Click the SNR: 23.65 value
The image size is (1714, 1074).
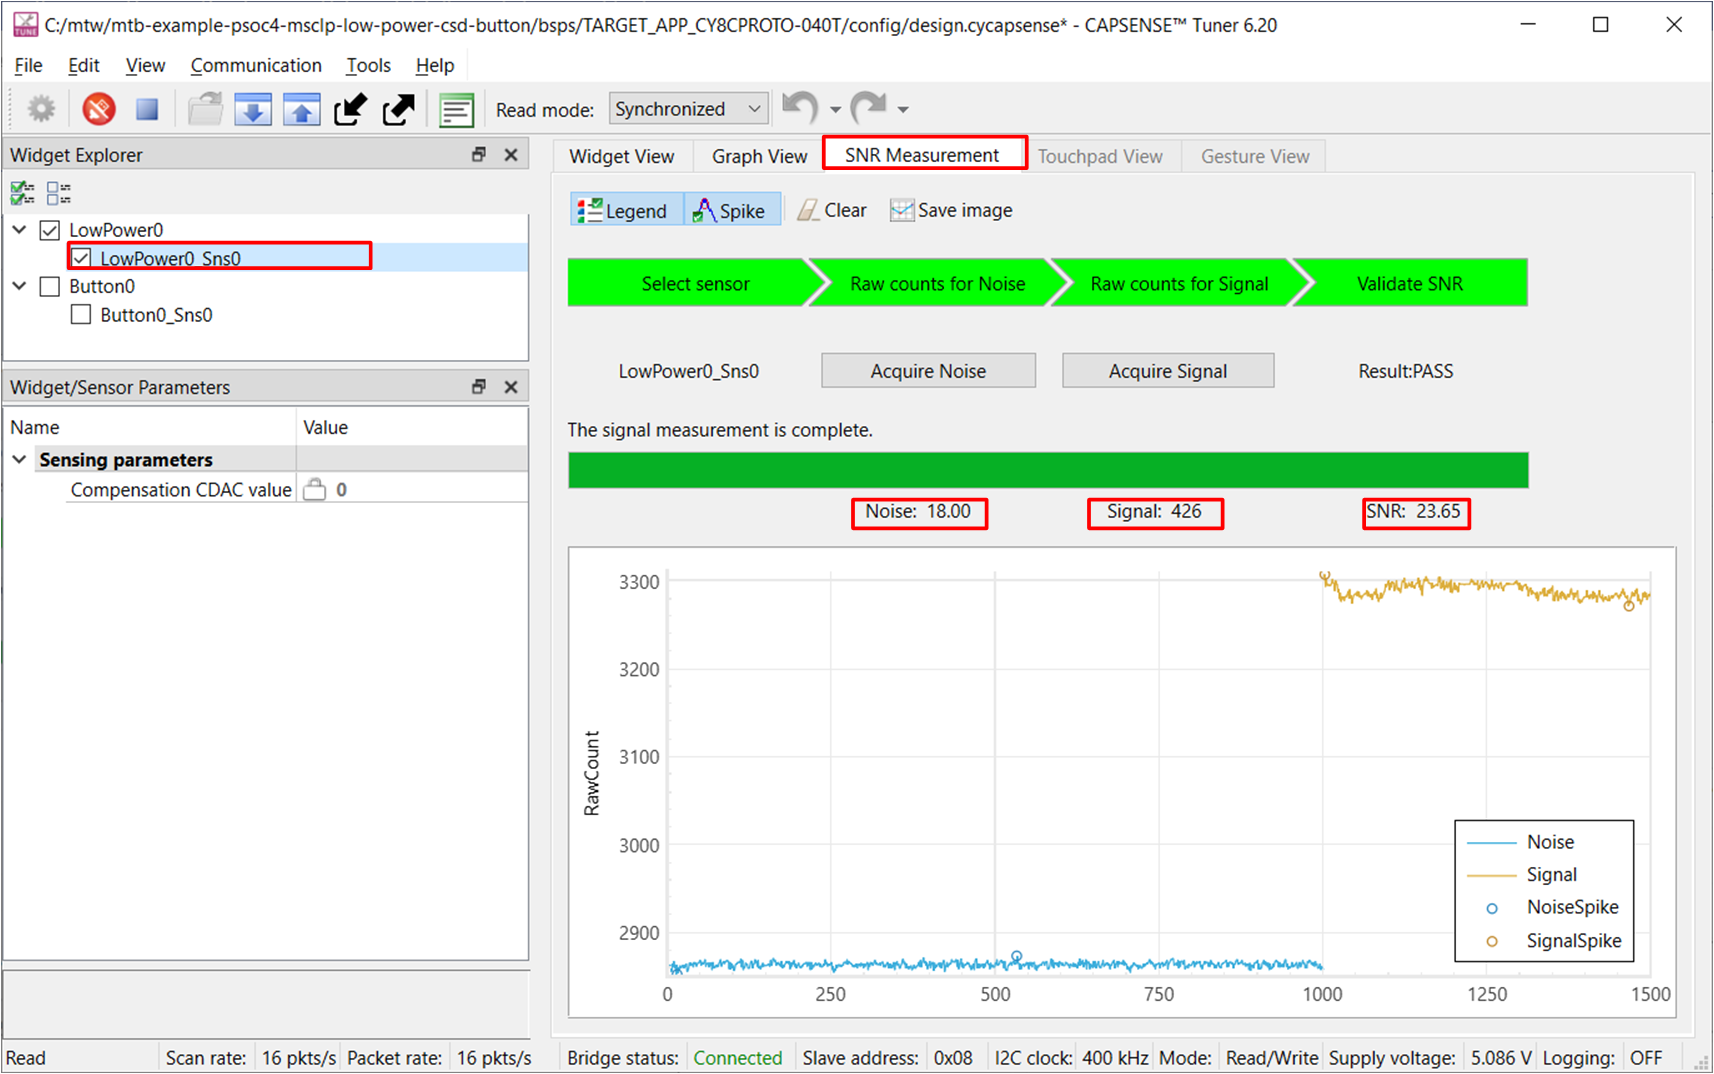tap(1414, 511)
